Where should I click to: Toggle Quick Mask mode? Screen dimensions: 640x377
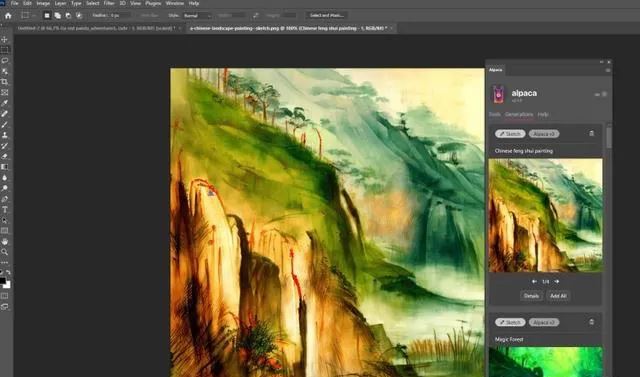pos(4,296)
